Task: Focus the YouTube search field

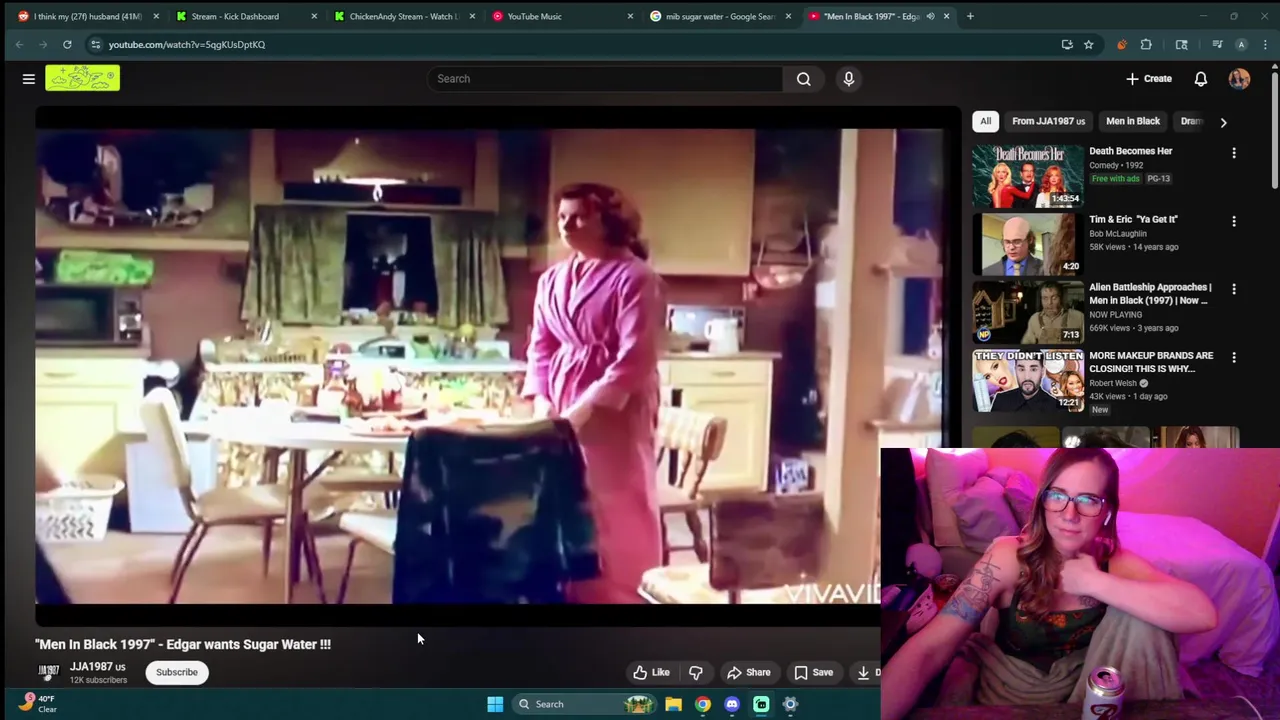Action: 605,79
